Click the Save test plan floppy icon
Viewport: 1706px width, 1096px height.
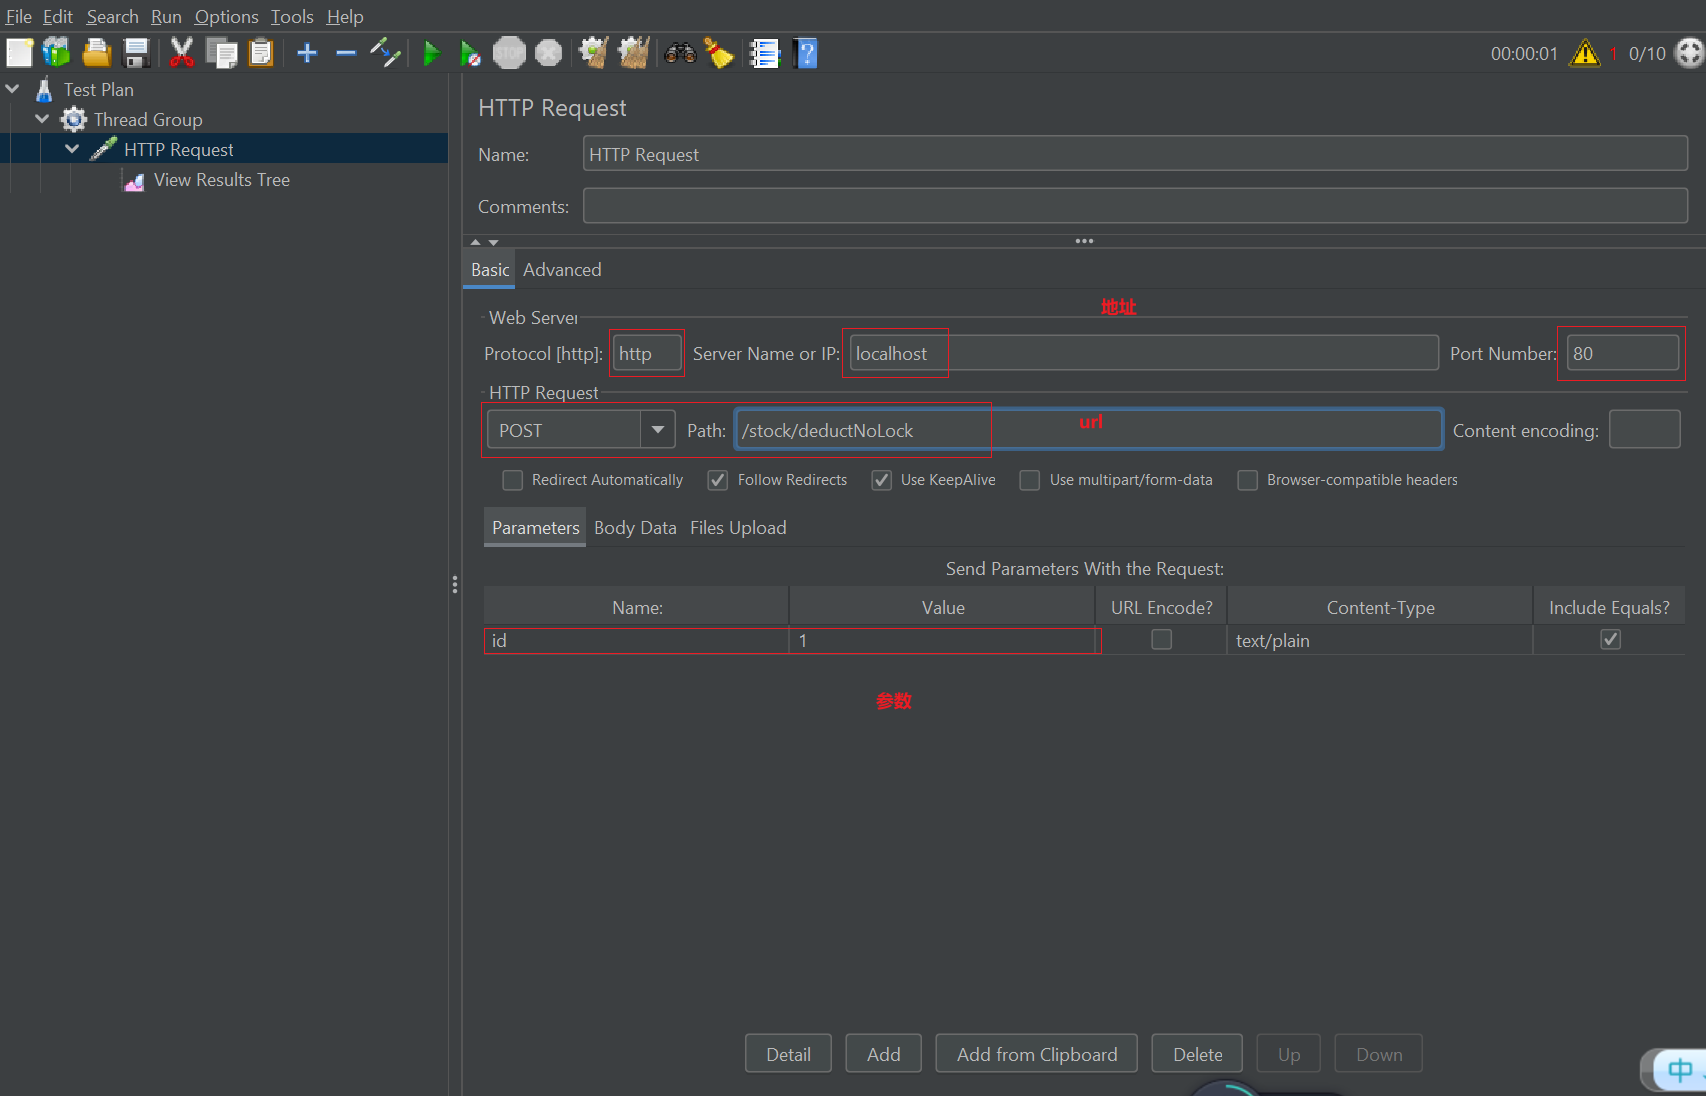tap(136, 53)
